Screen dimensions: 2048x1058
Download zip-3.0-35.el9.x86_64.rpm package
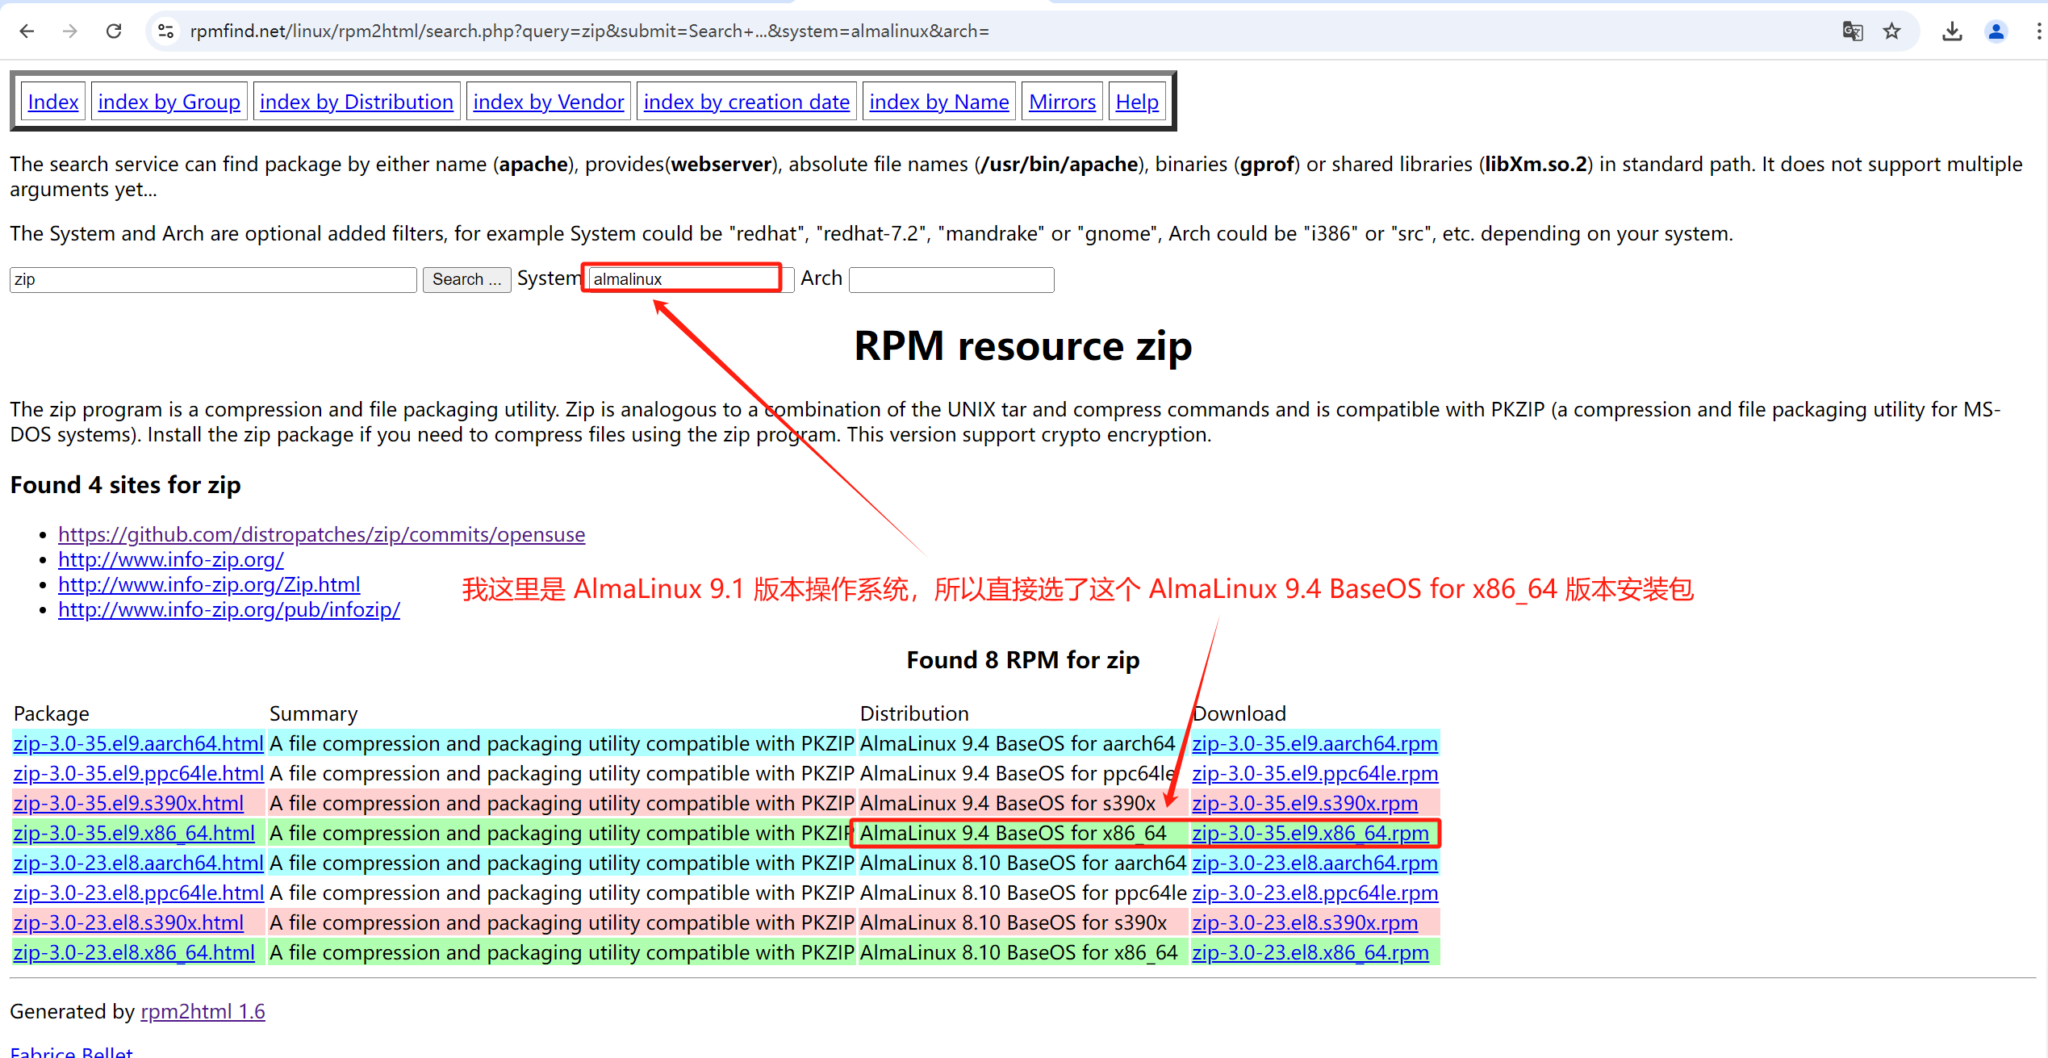(x=1310, y=833)
